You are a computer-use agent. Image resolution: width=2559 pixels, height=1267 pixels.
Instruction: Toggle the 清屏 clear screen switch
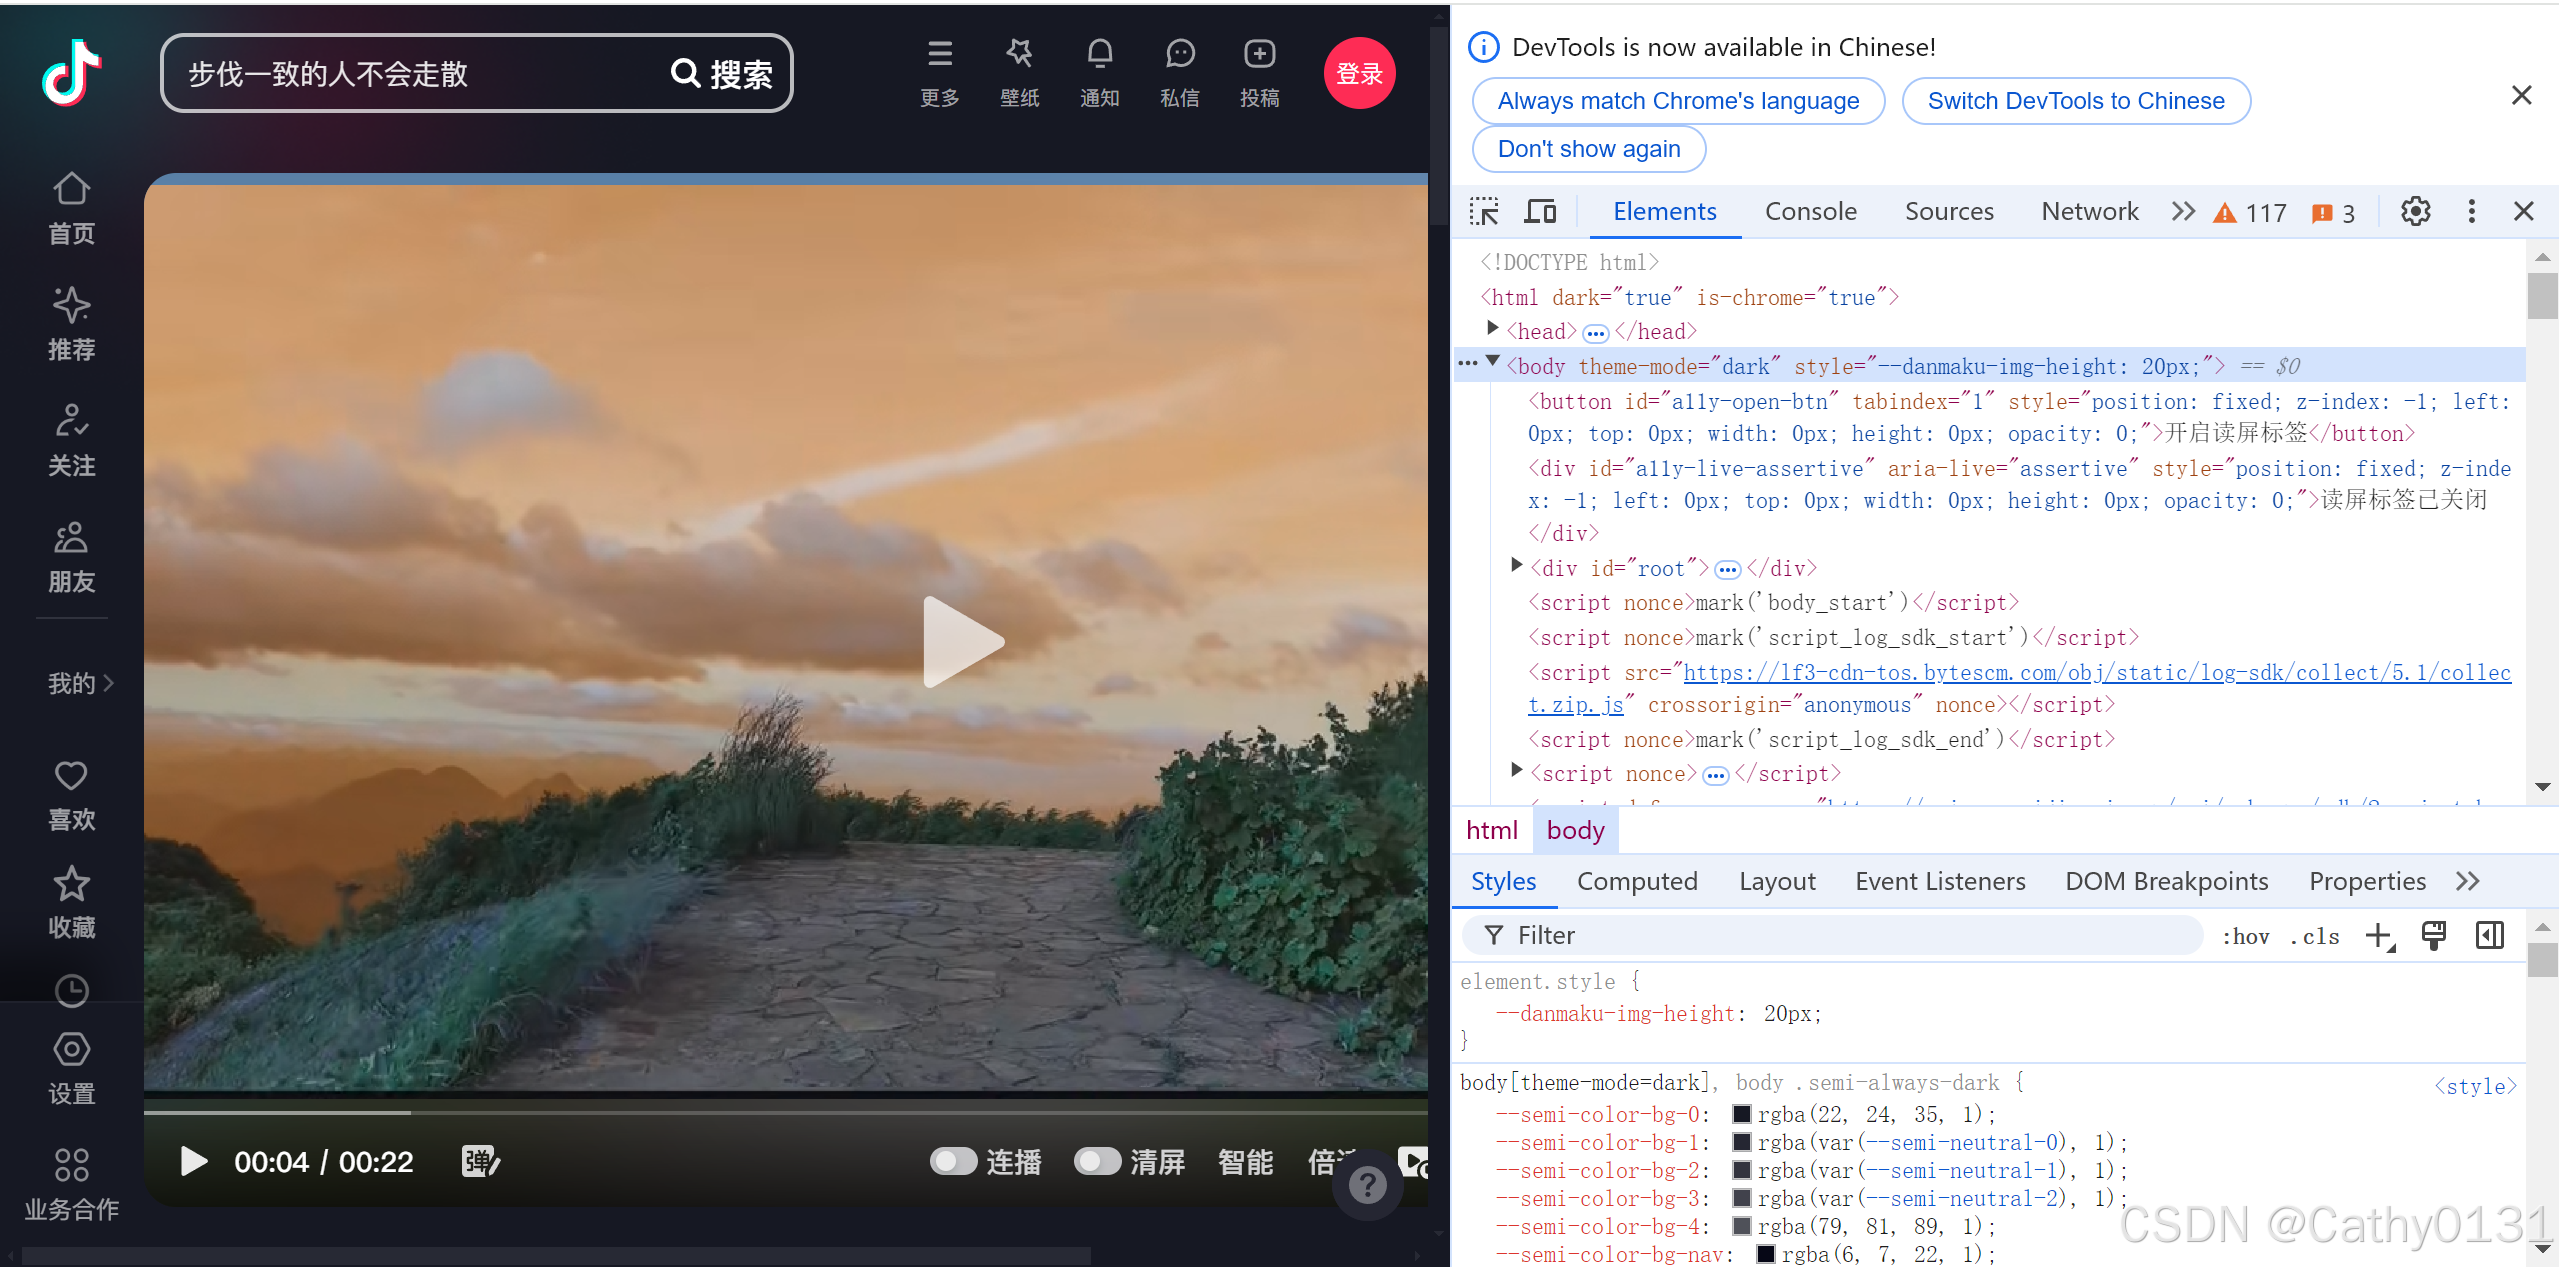[x=1097, y=1161]
